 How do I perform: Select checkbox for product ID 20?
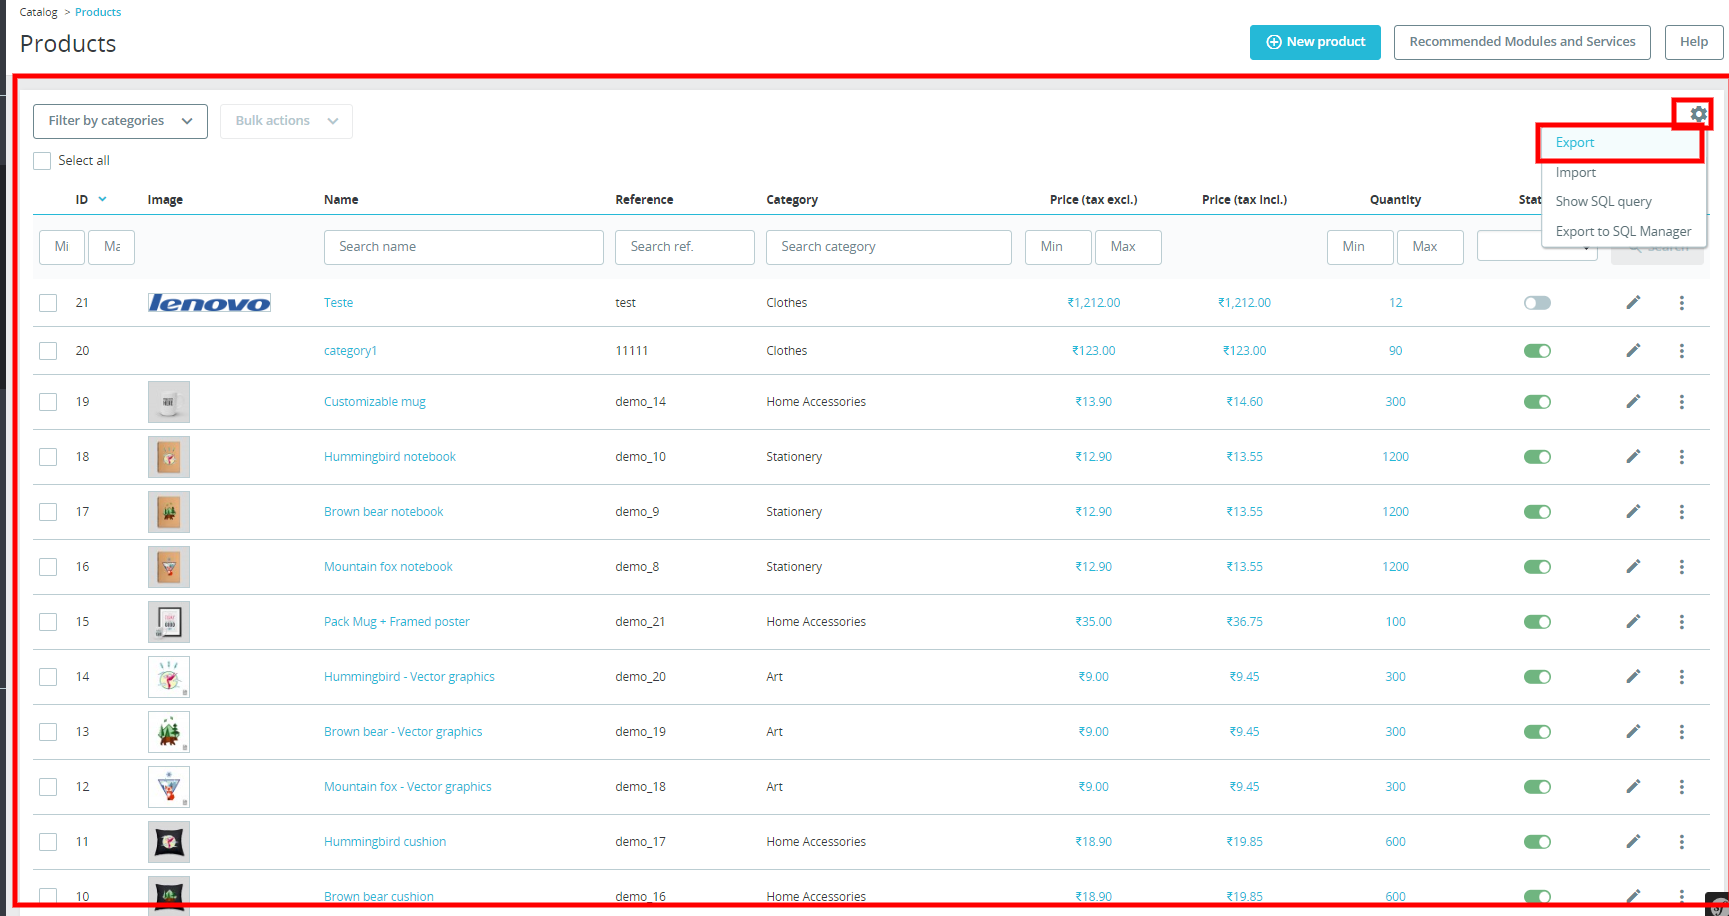48,351
